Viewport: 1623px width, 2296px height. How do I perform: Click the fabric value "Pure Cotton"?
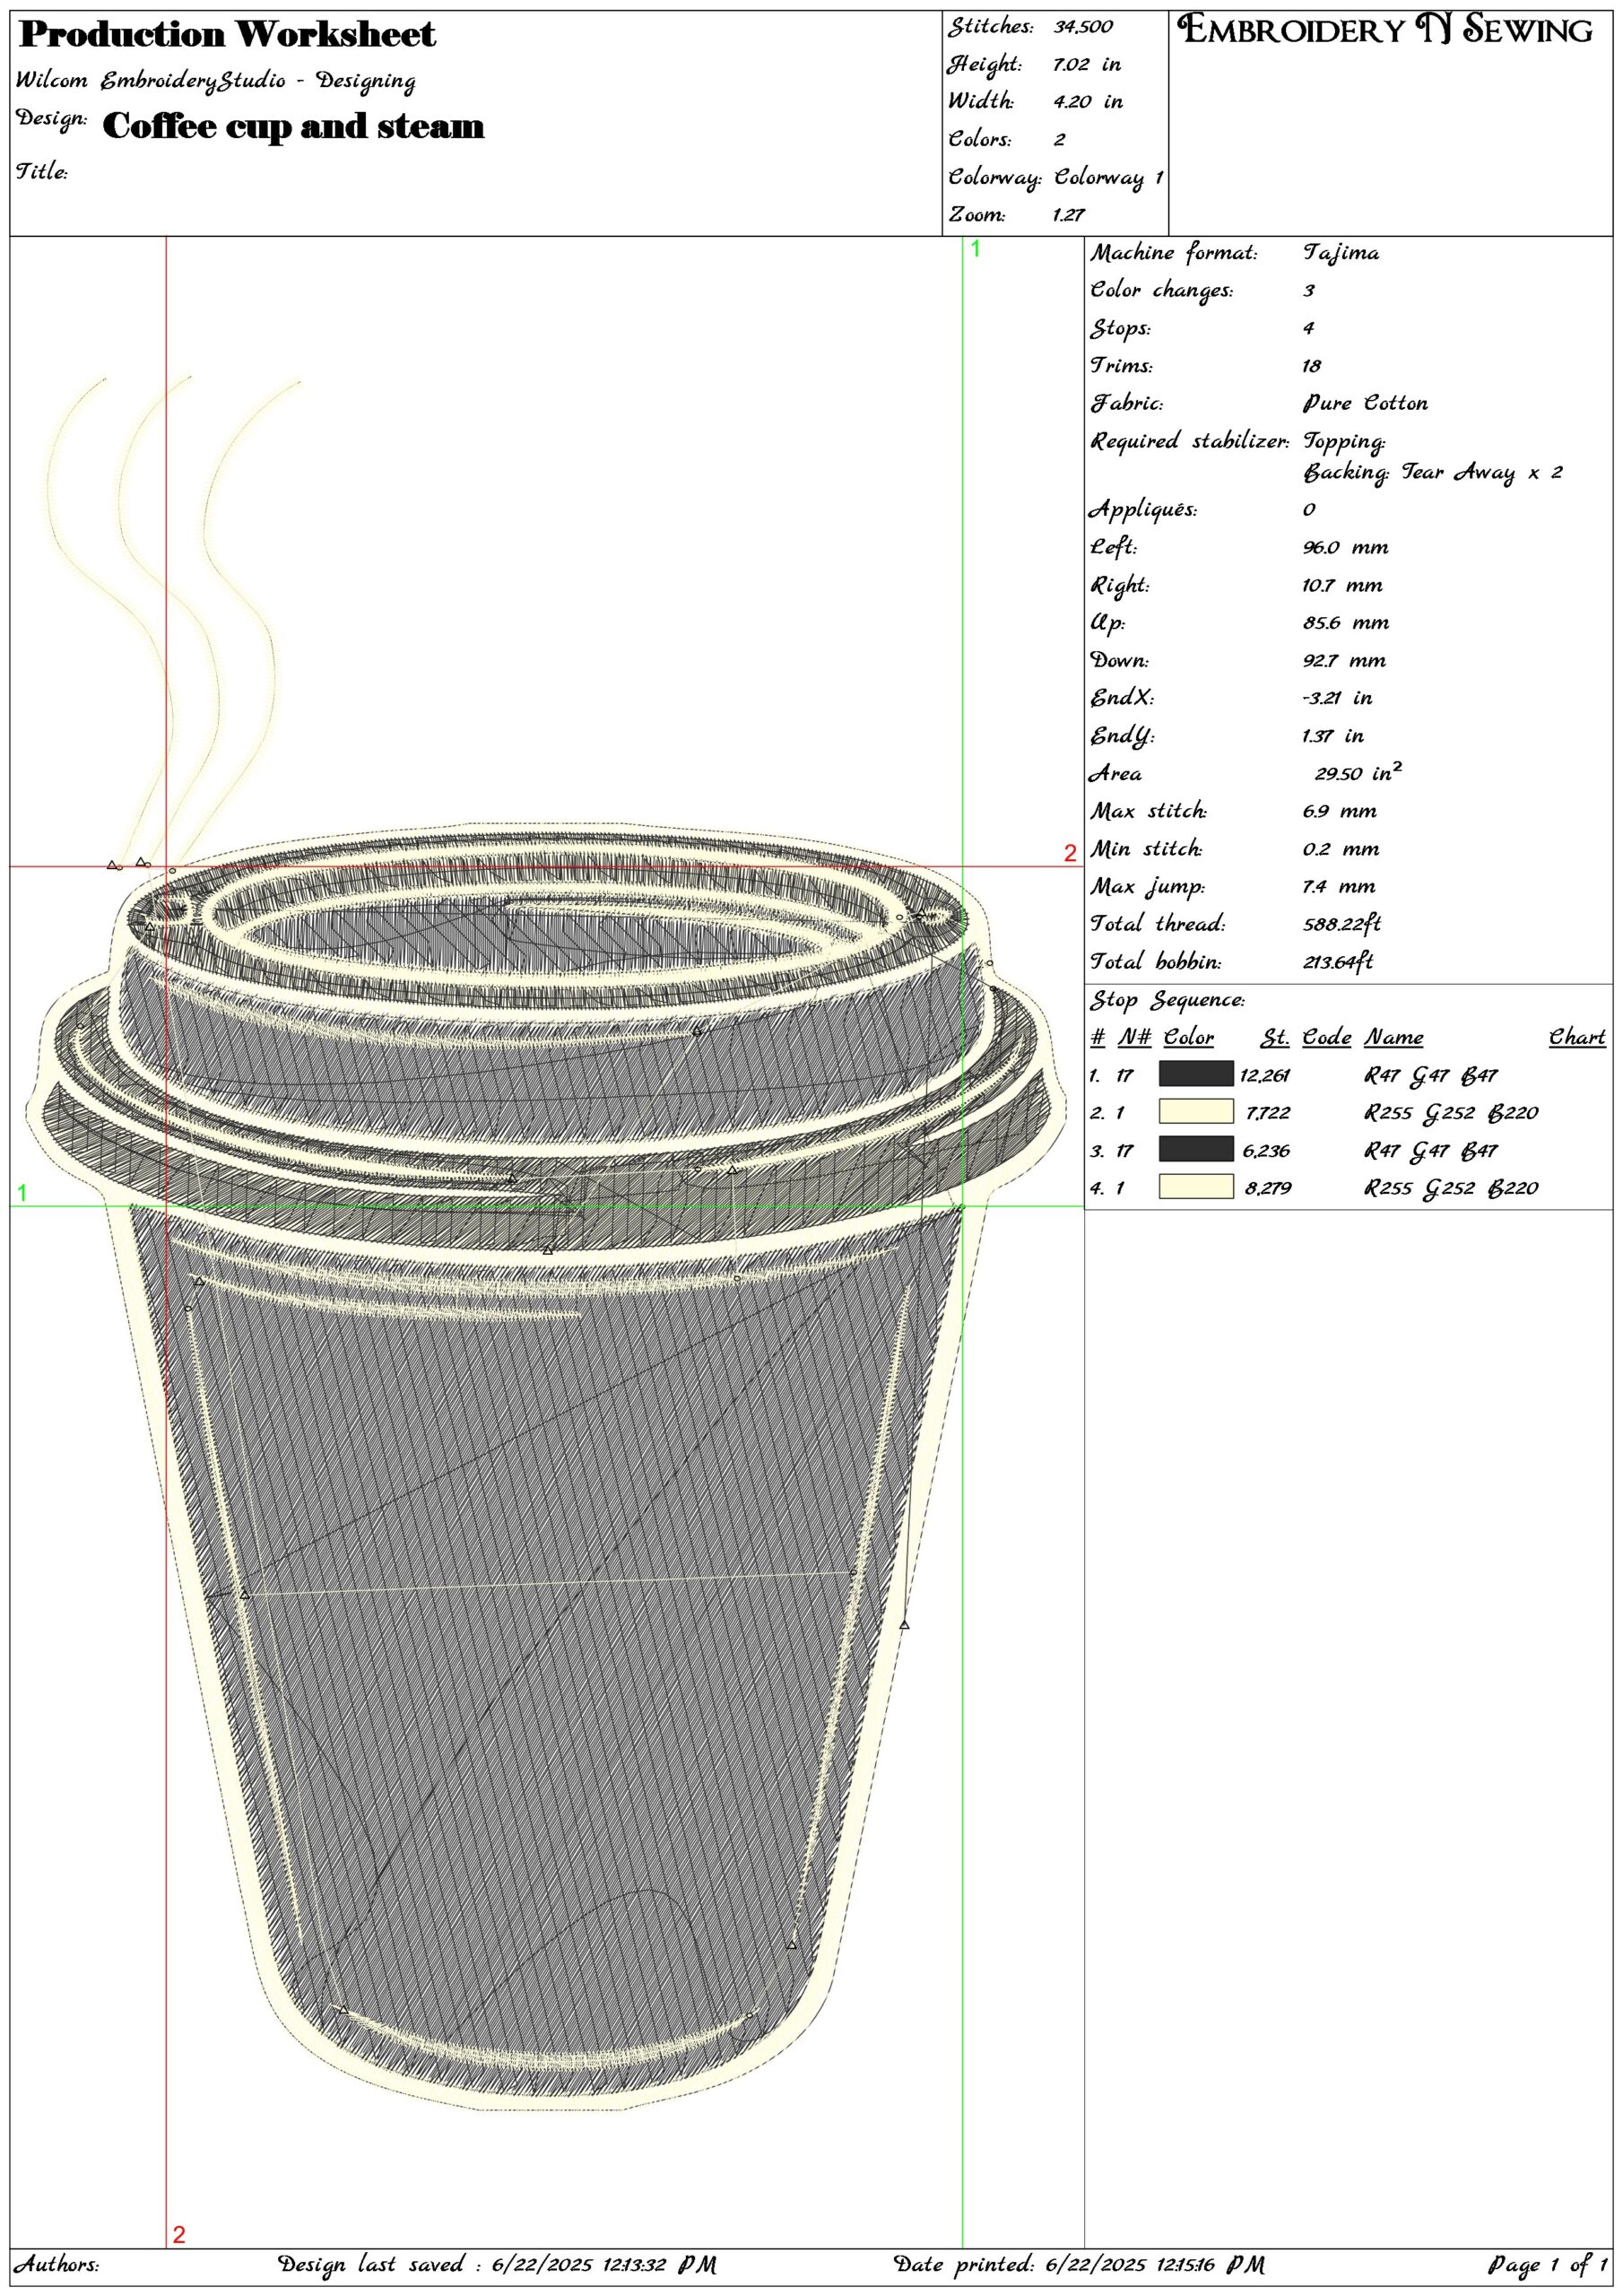coord(1366,403)
